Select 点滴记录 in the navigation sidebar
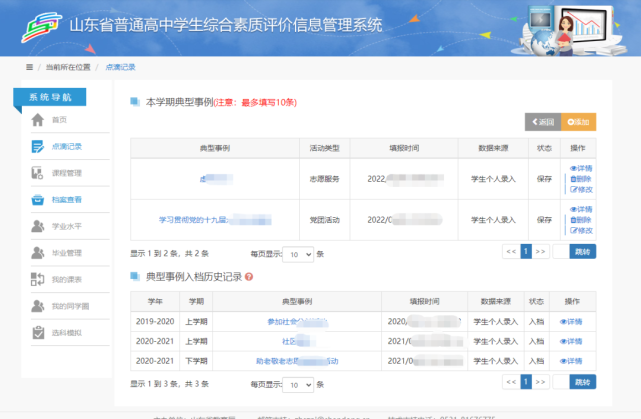The height and width of the screenshot is (419, 641). 66,146
